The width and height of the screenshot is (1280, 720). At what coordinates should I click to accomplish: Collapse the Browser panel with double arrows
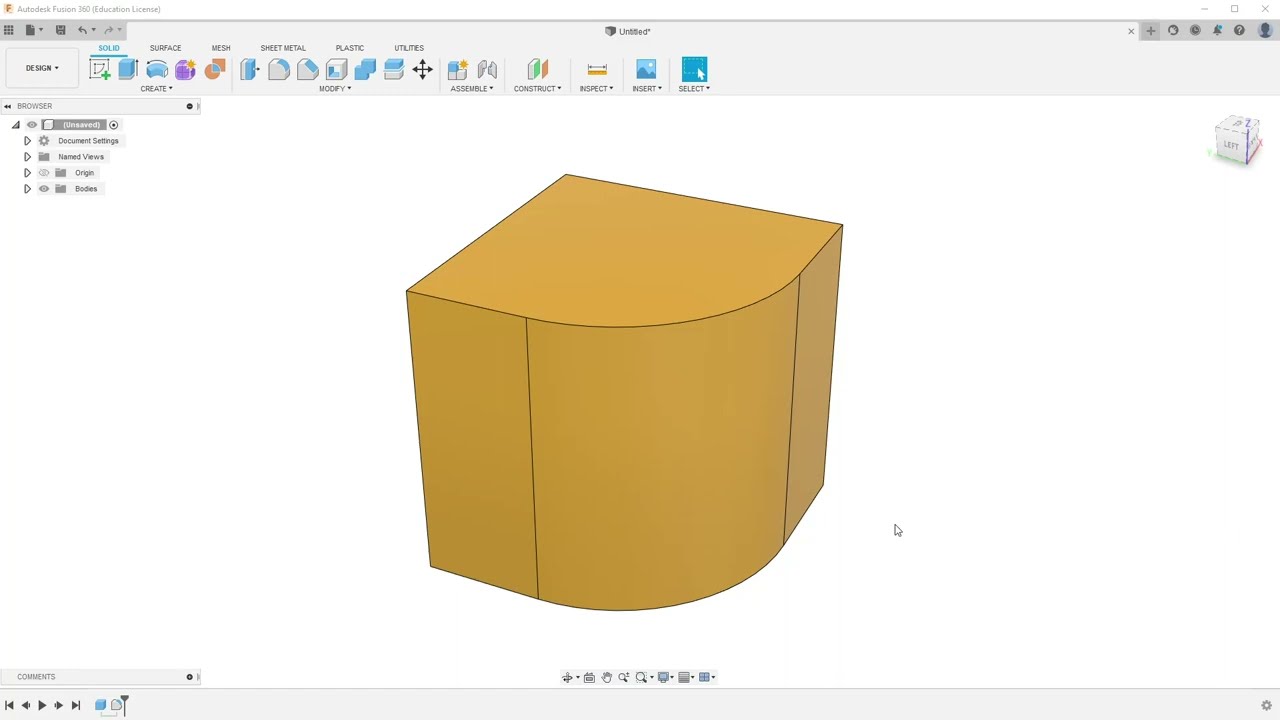pos(7,106)
